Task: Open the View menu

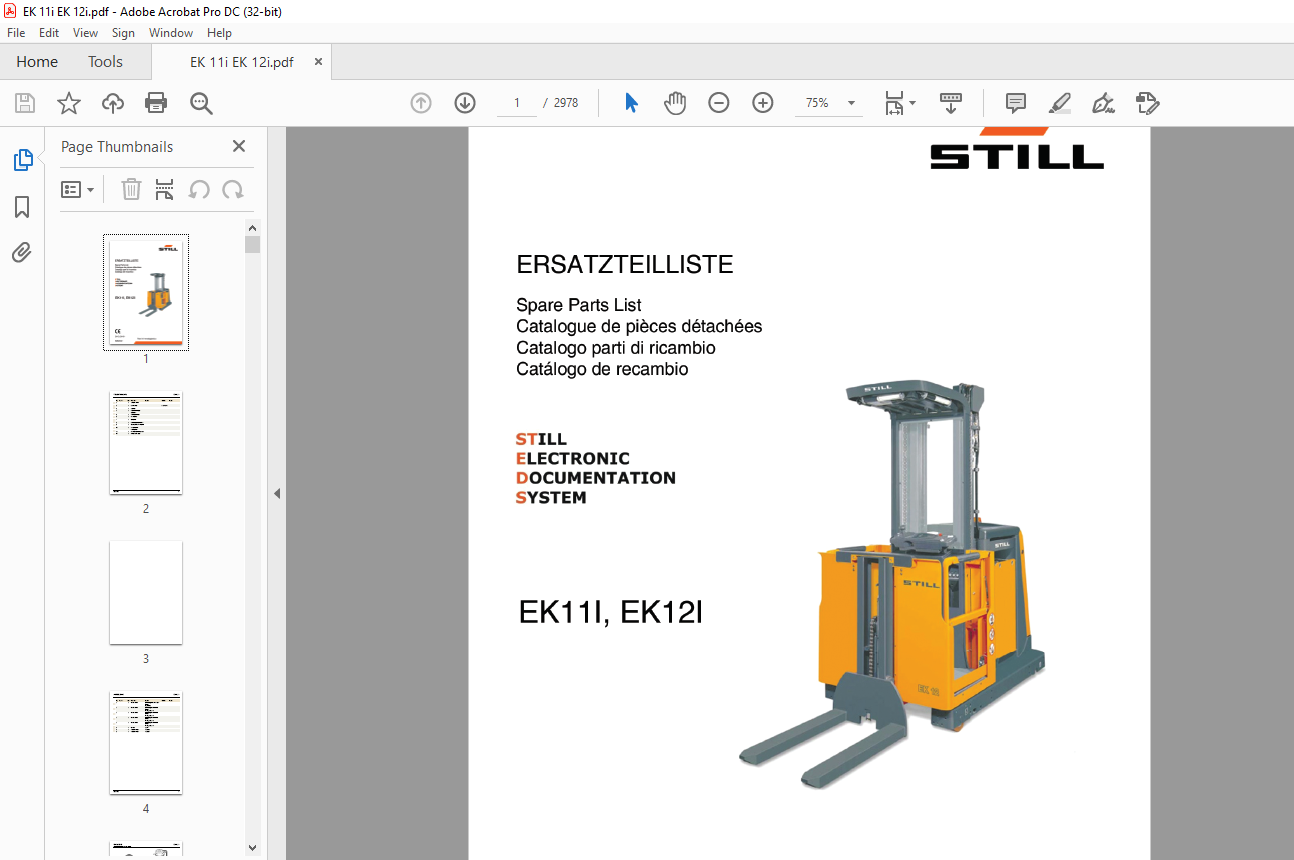Action: [x=85, y=33]
